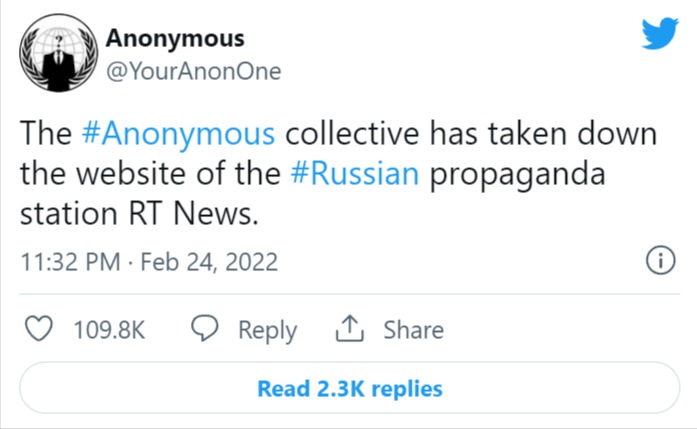
Task: Like the tweet with heart icon
Action: [38, 329]
